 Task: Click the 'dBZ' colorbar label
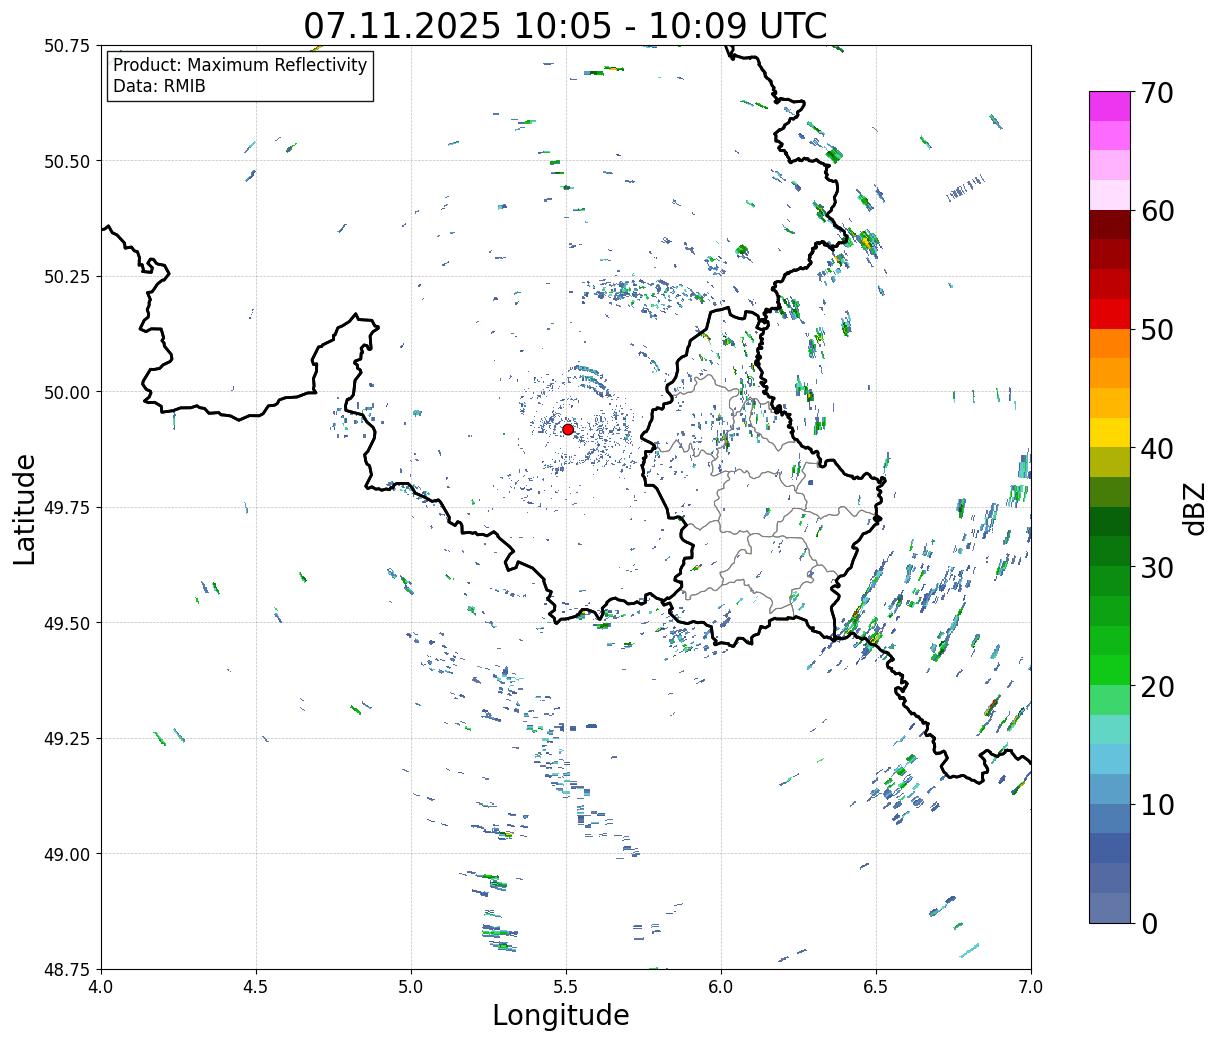tap(1194, 507)
